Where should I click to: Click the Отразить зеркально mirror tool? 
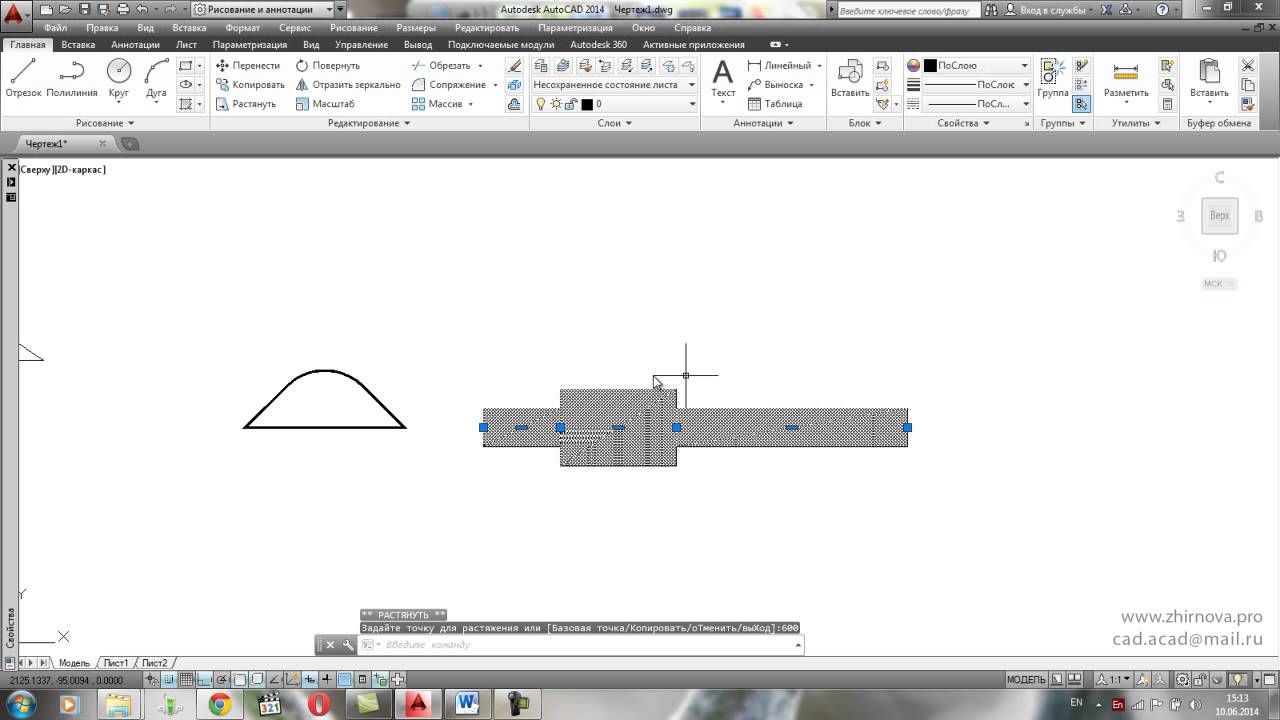[x=348, y=84]
